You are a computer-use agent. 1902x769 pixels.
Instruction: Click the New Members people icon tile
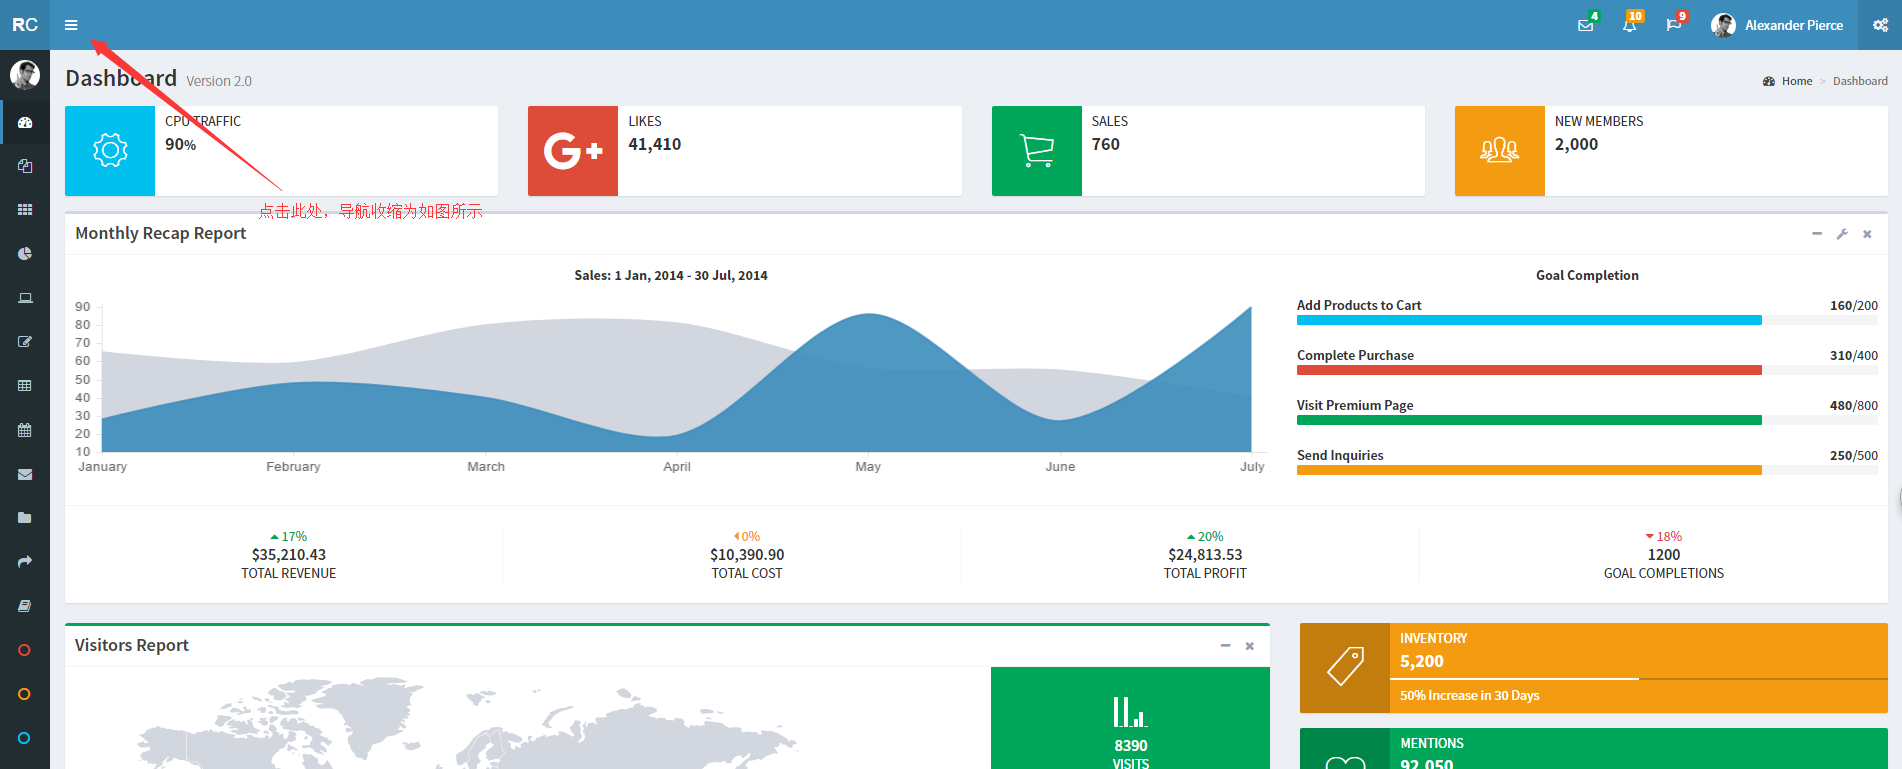point(1500,151)
